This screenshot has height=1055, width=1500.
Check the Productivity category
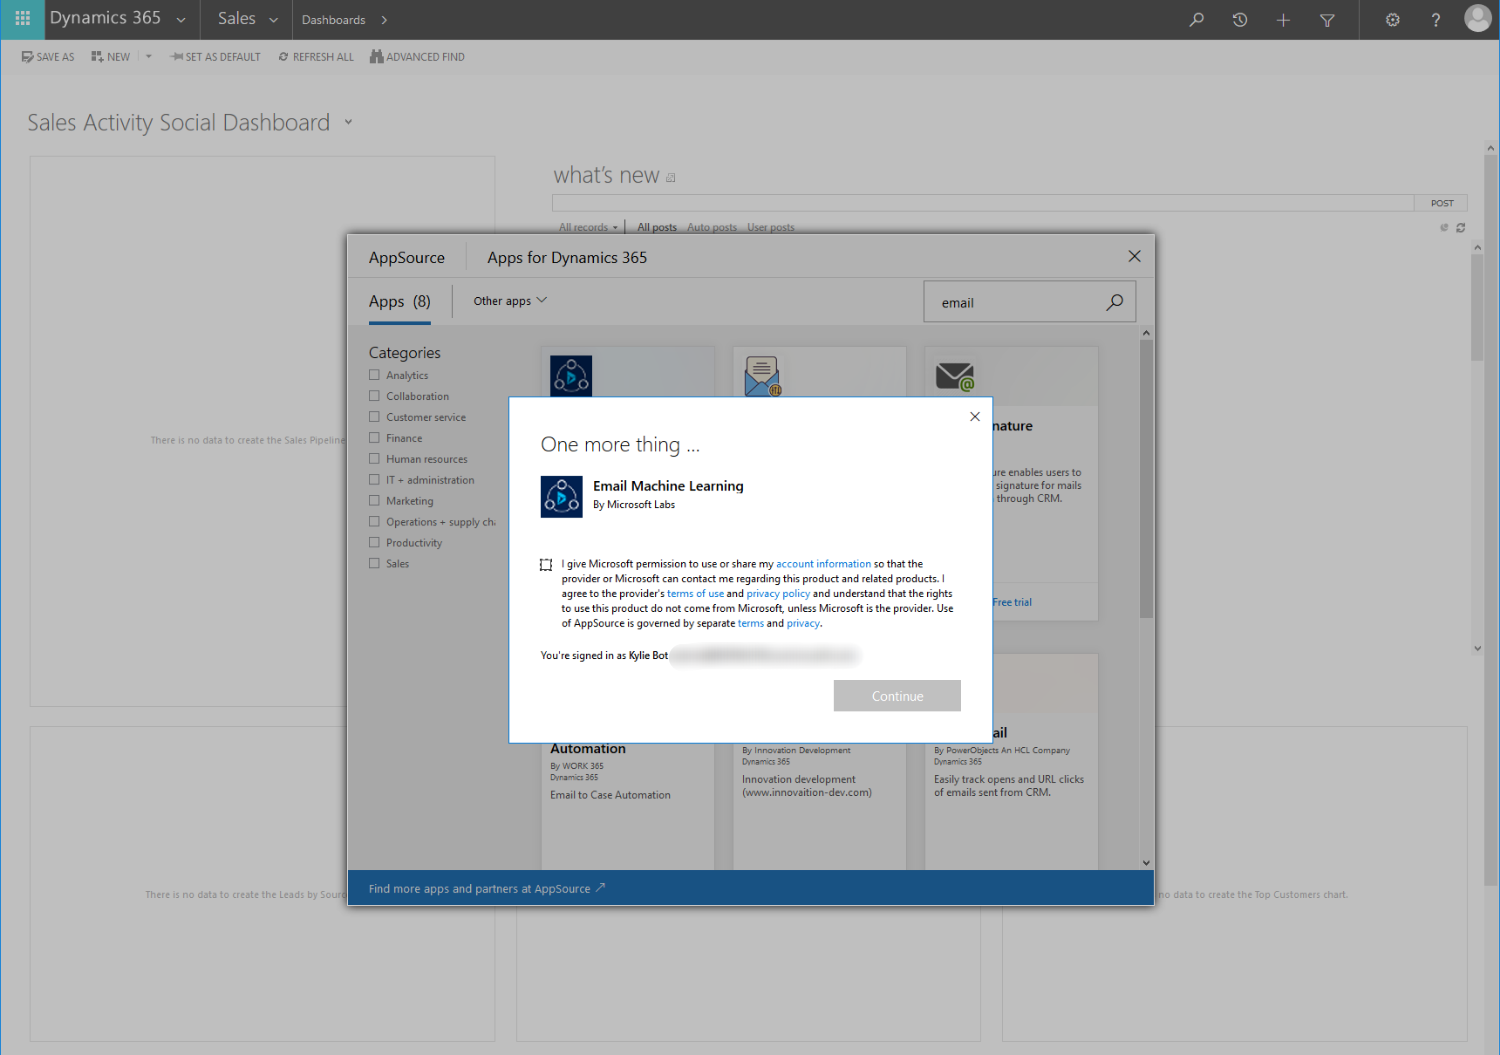click(374, 543)
